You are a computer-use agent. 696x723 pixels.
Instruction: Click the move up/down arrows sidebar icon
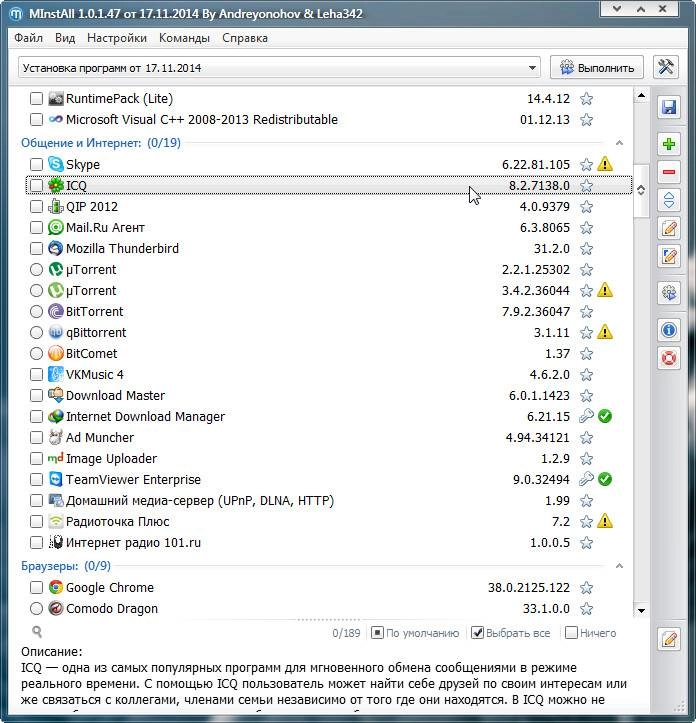[669, 200]
